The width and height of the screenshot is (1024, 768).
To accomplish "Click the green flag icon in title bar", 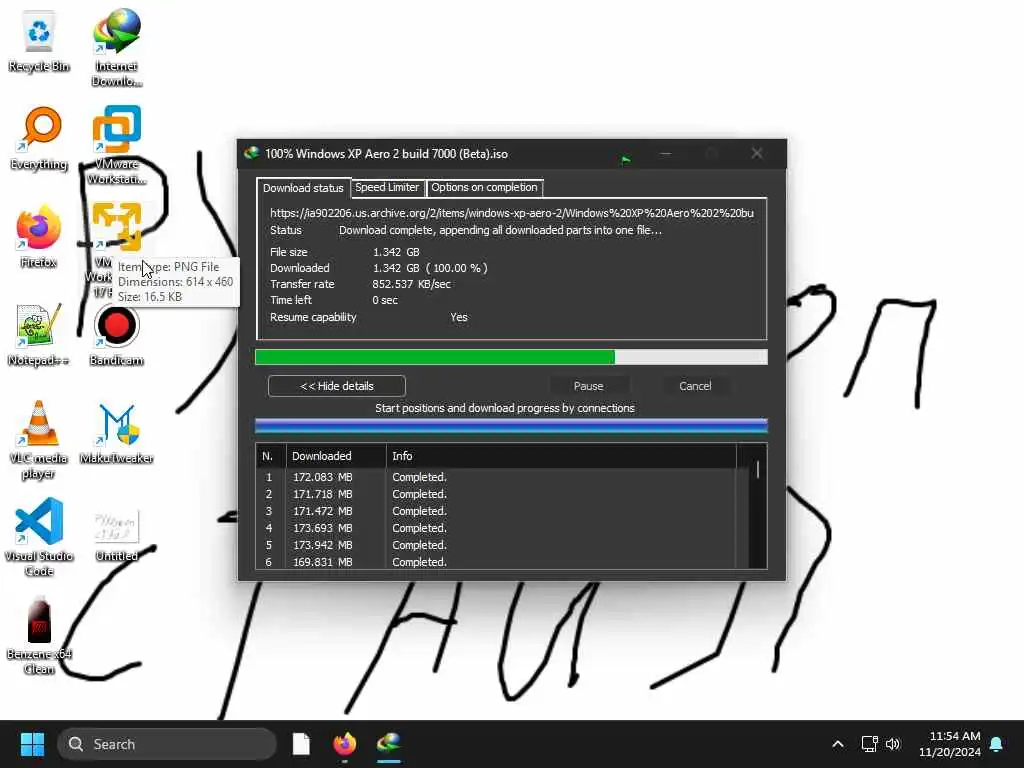I will 626,159.
